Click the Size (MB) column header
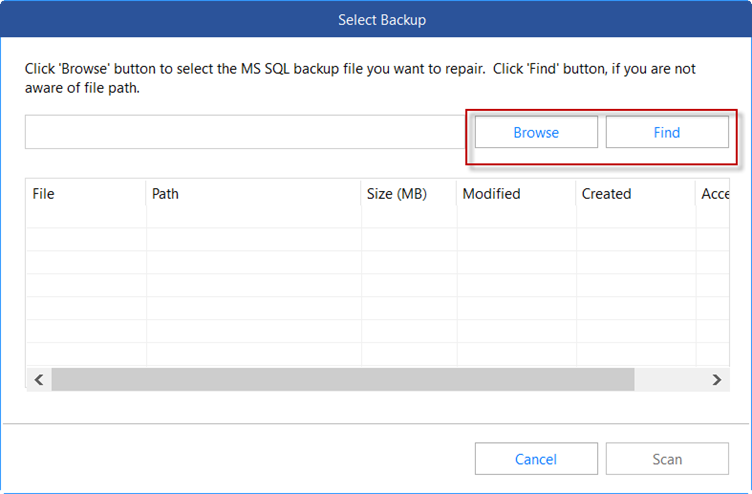The height and width of the screenshot is (494, 752). click(x=409, y=194)
